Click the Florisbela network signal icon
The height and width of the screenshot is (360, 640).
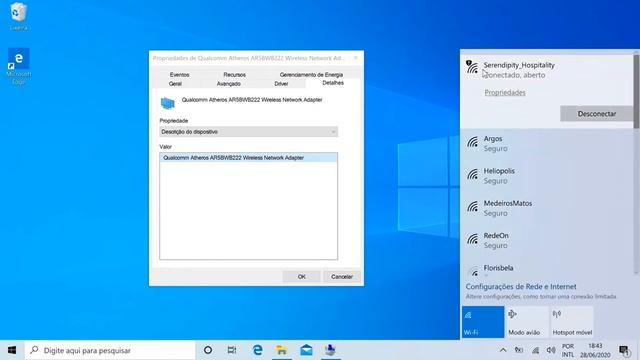(473, 271)
